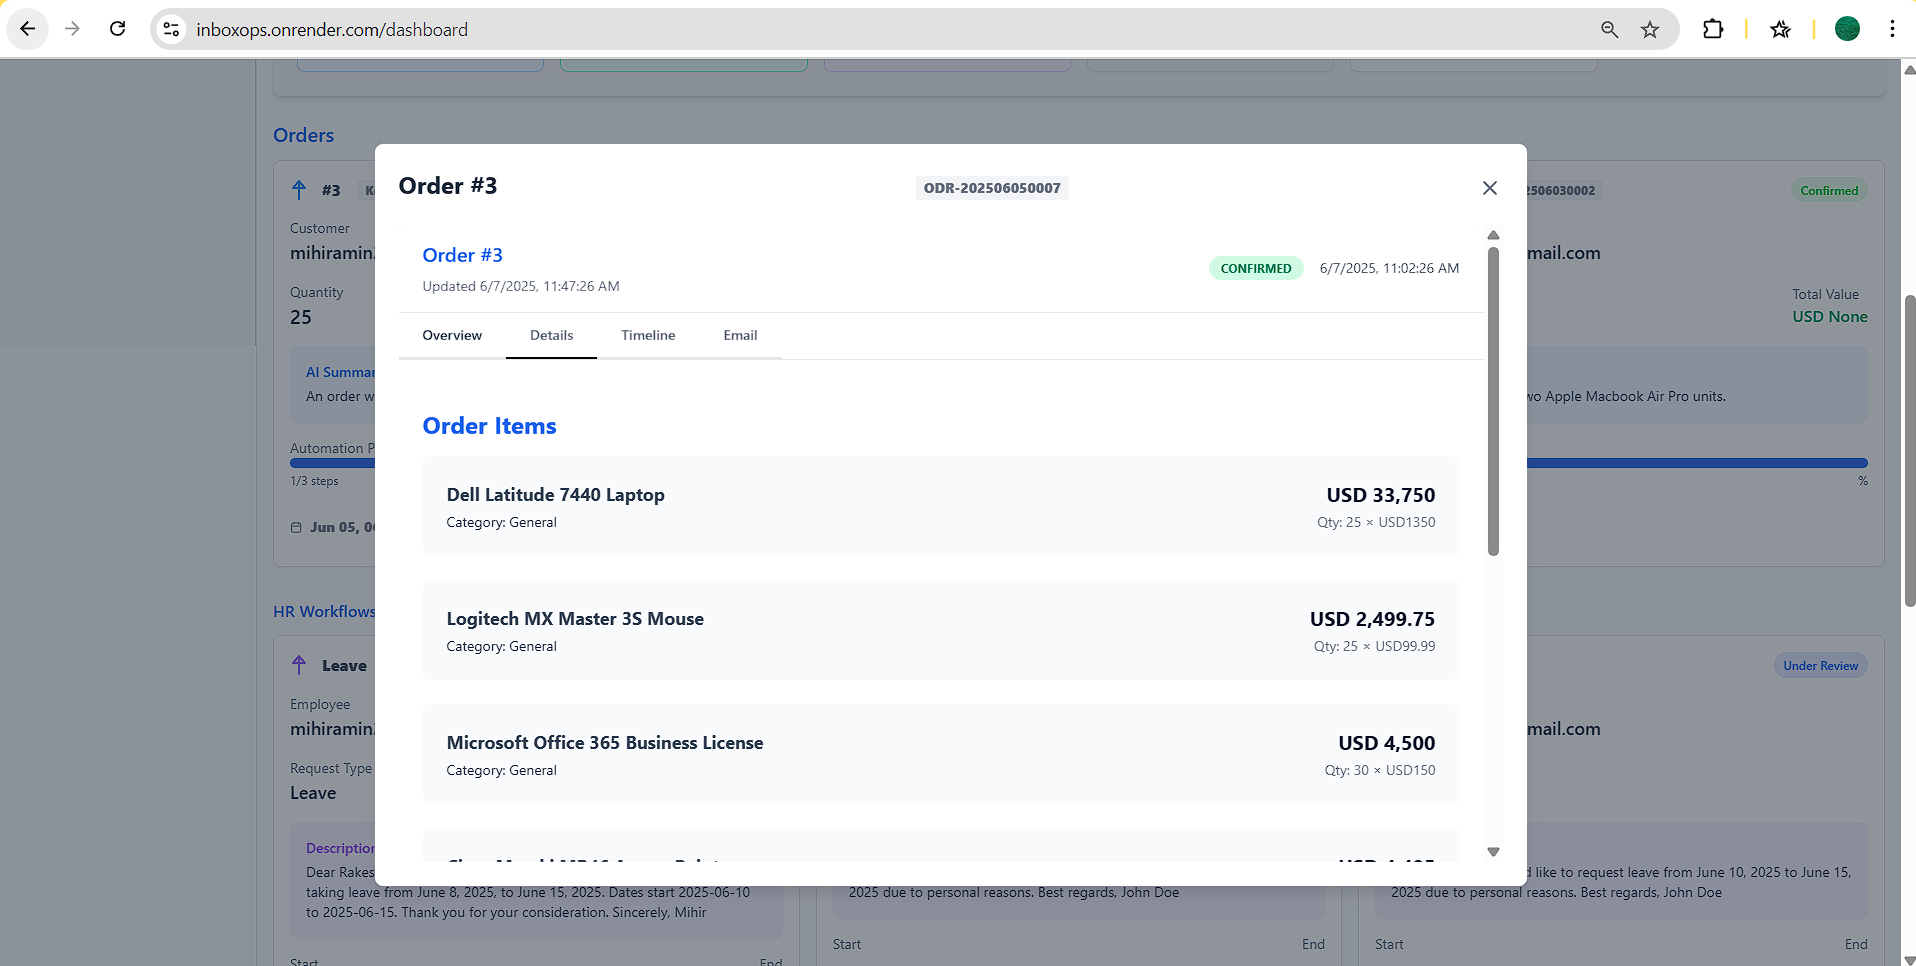Click the browser forward arrow
1916x966 pixels.
tap(72, 29)
